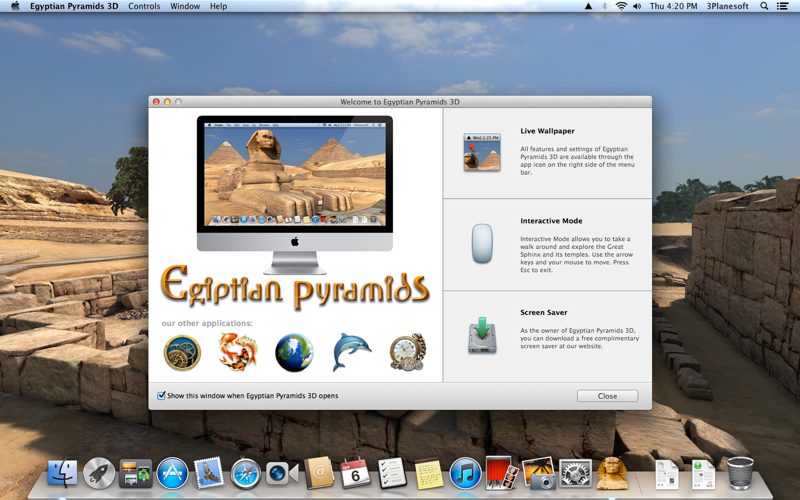Image resolution: width=800 pixels, height=500 pixels.
Task: Click the Close button
Action: (607, 396)
